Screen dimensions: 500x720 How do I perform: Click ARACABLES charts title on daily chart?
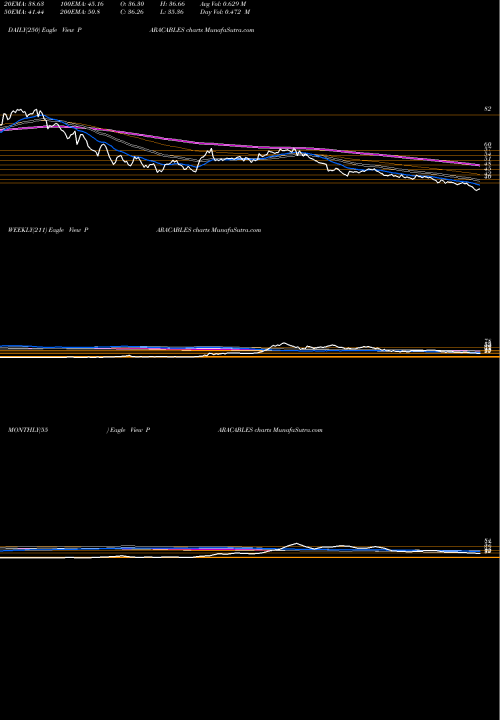[x=202, y=30]
